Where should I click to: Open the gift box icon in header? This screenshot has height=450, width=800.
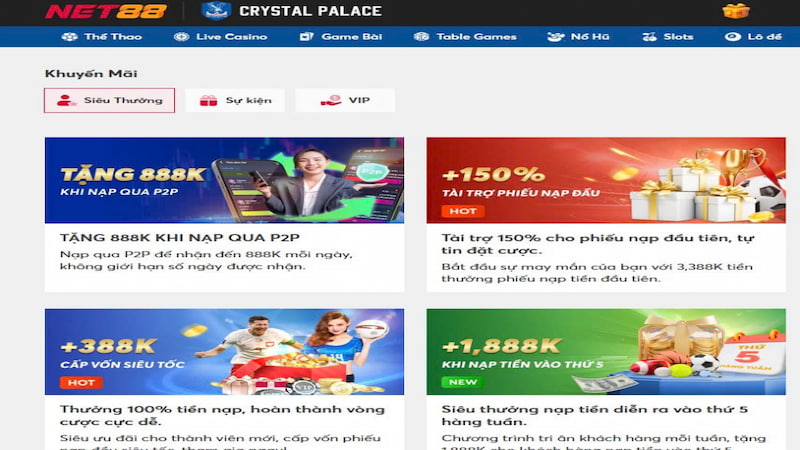[736, 11]
